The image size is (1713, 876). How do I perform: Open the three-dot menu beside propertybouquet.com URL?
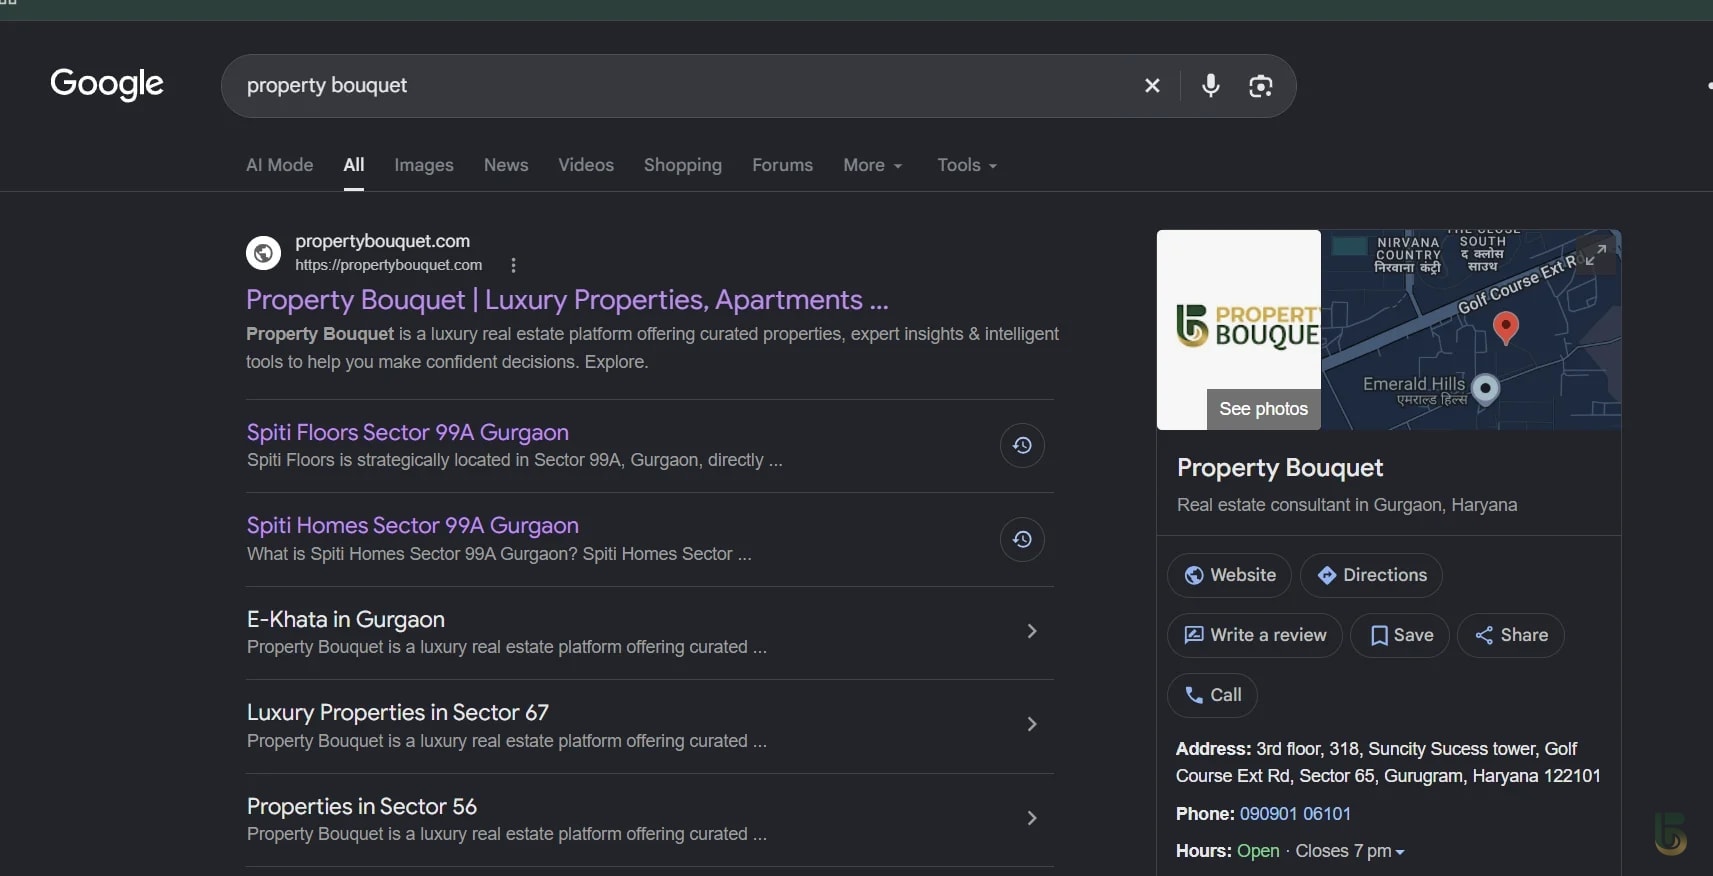click(513, 265)
